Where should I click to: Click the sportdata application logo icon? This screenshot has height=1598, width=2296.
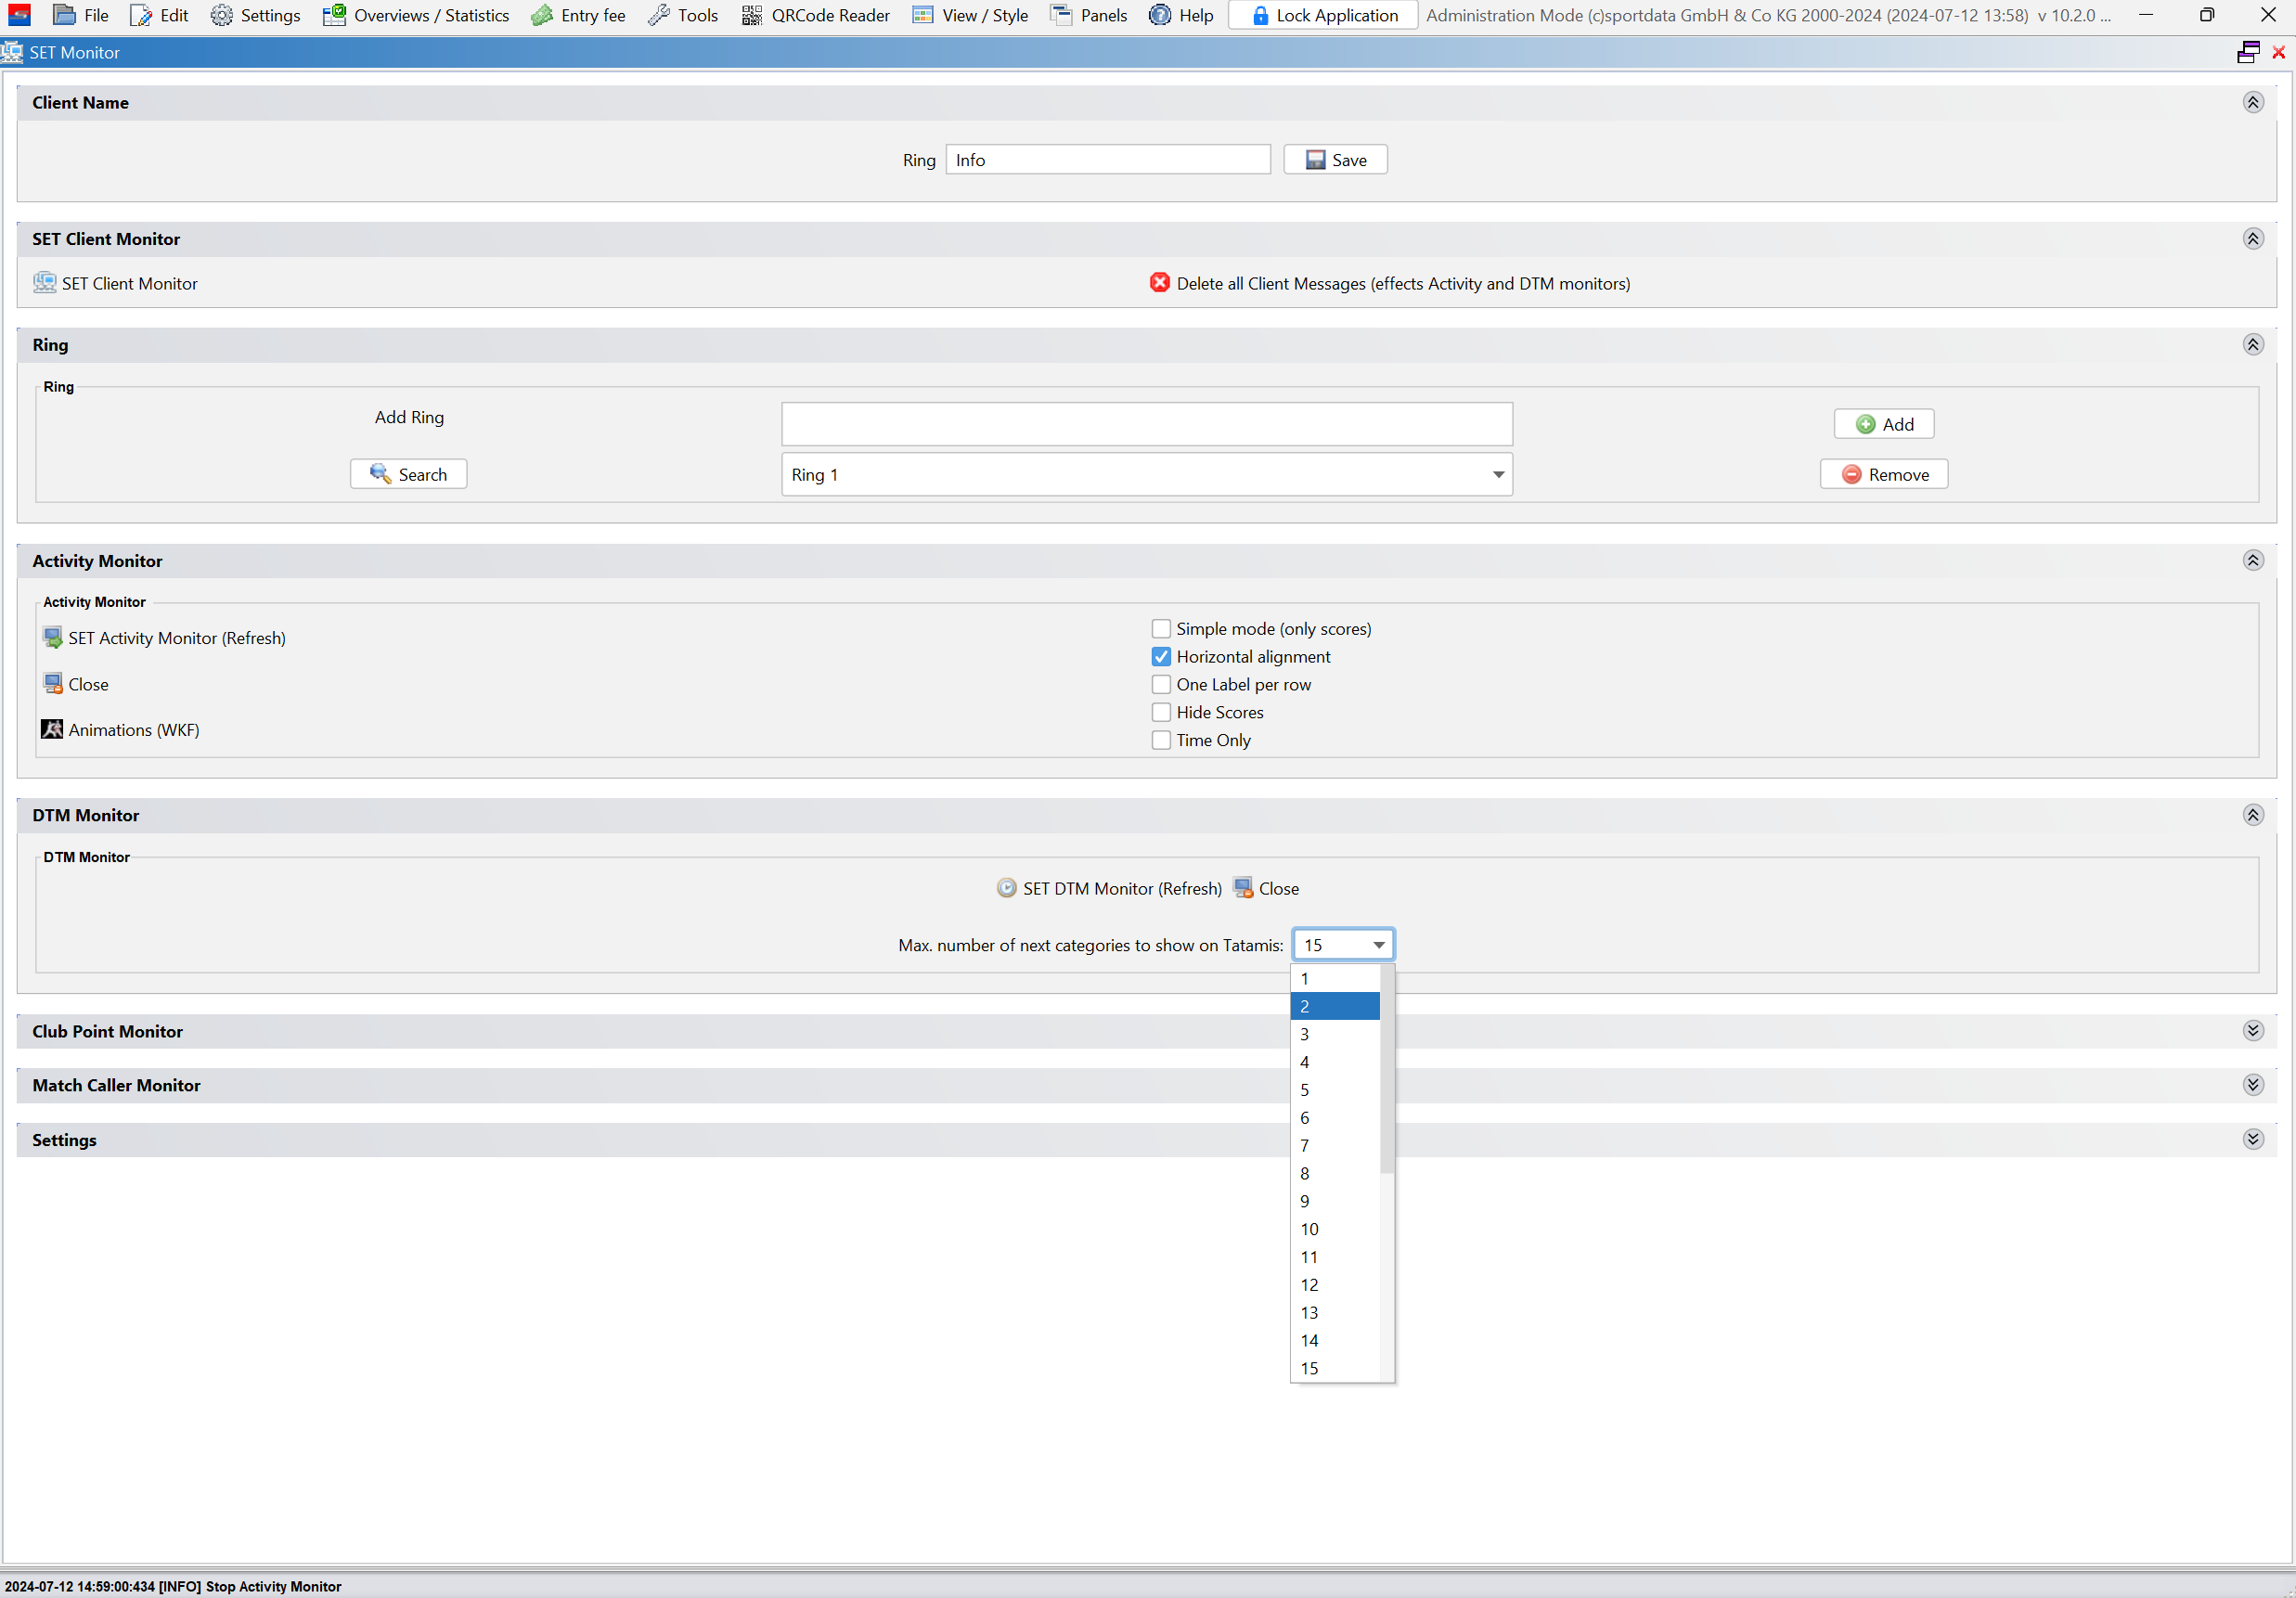(19, 15)
